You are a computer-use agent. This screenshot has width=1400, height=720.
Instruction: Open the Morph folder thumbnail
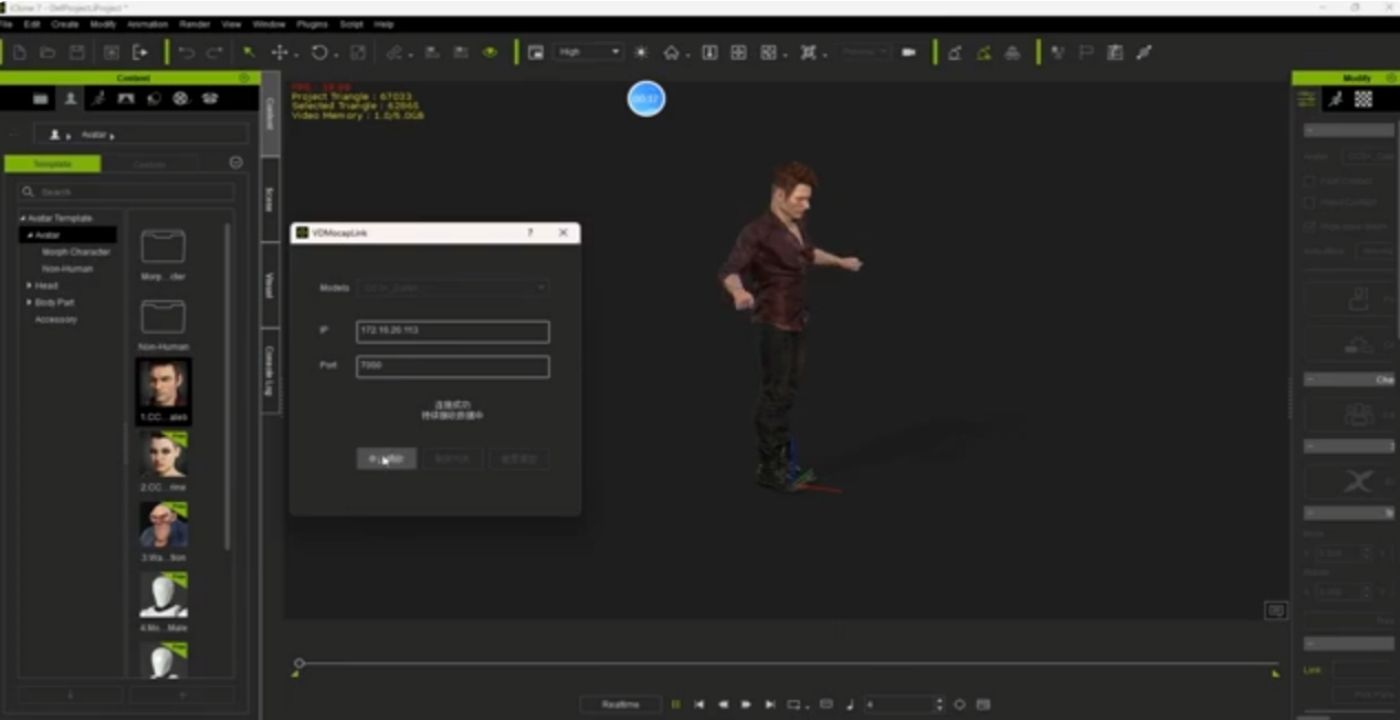163,246
